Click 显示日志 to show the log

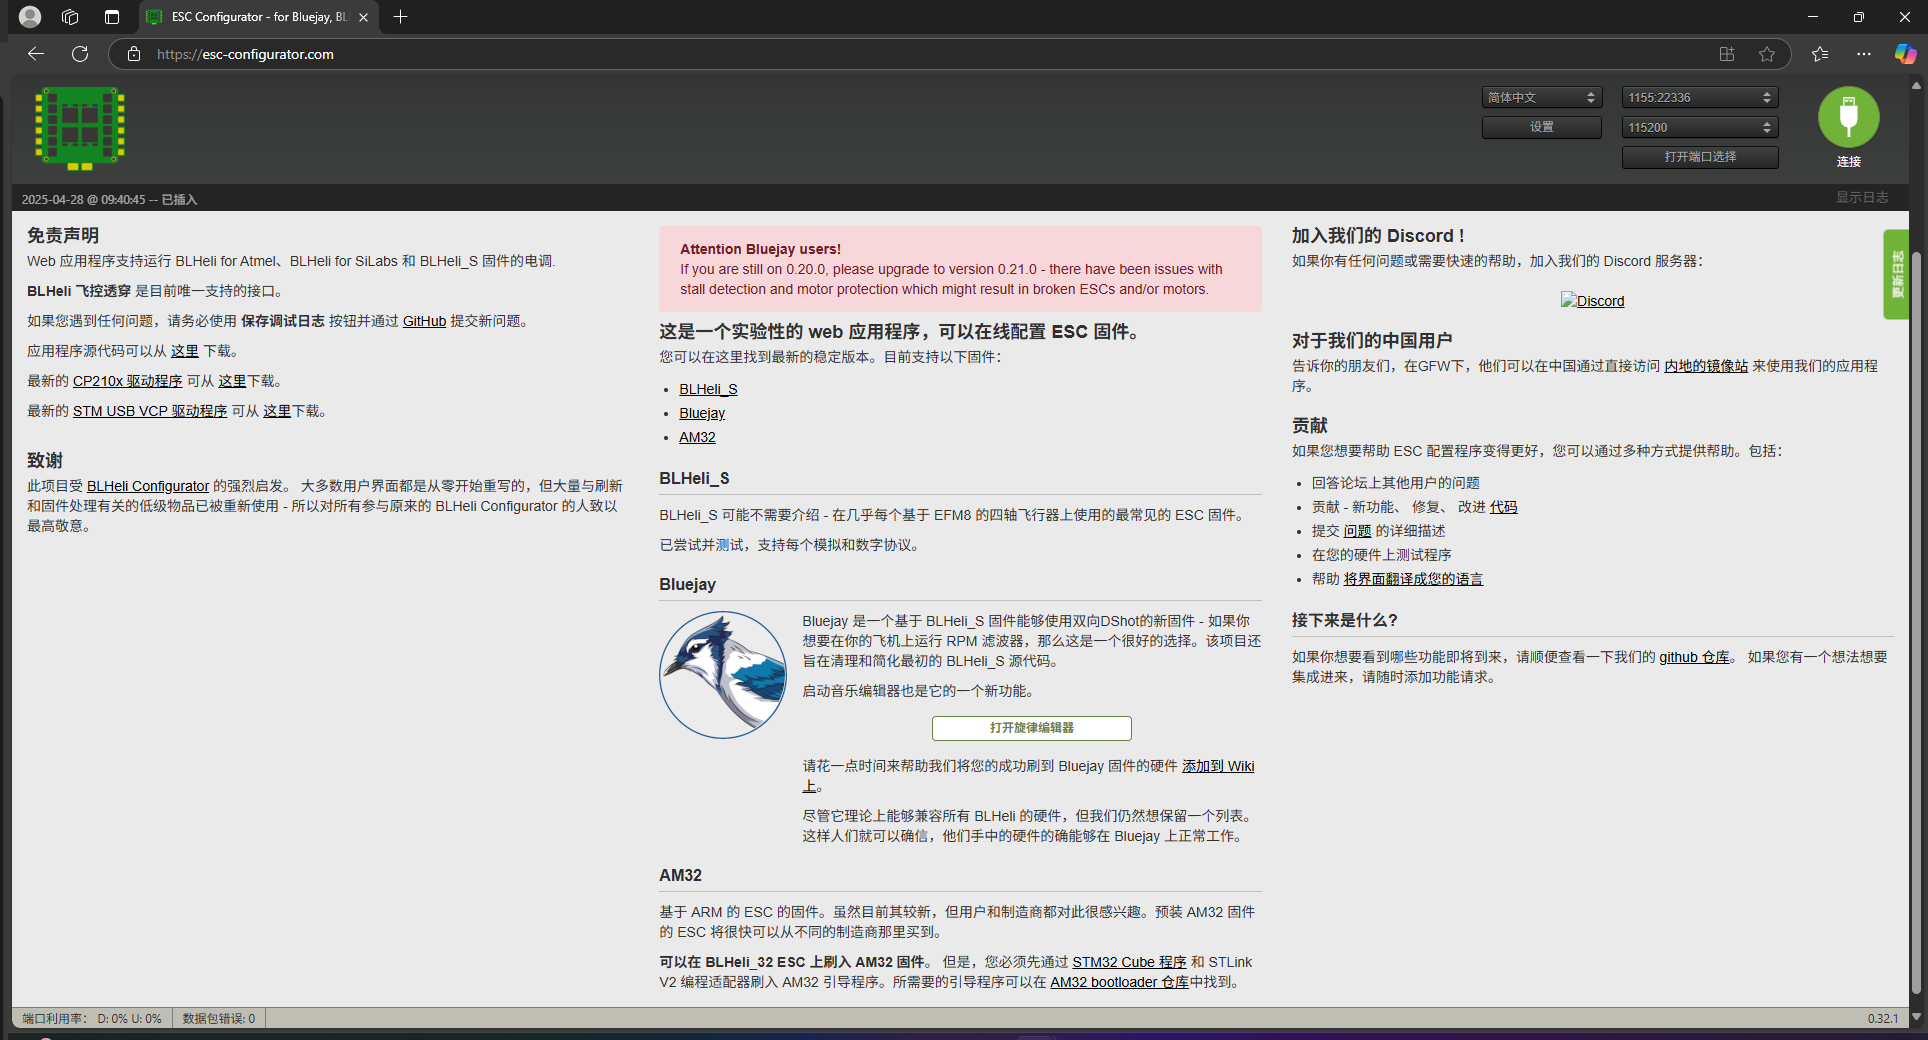(x=1861, y=198)
